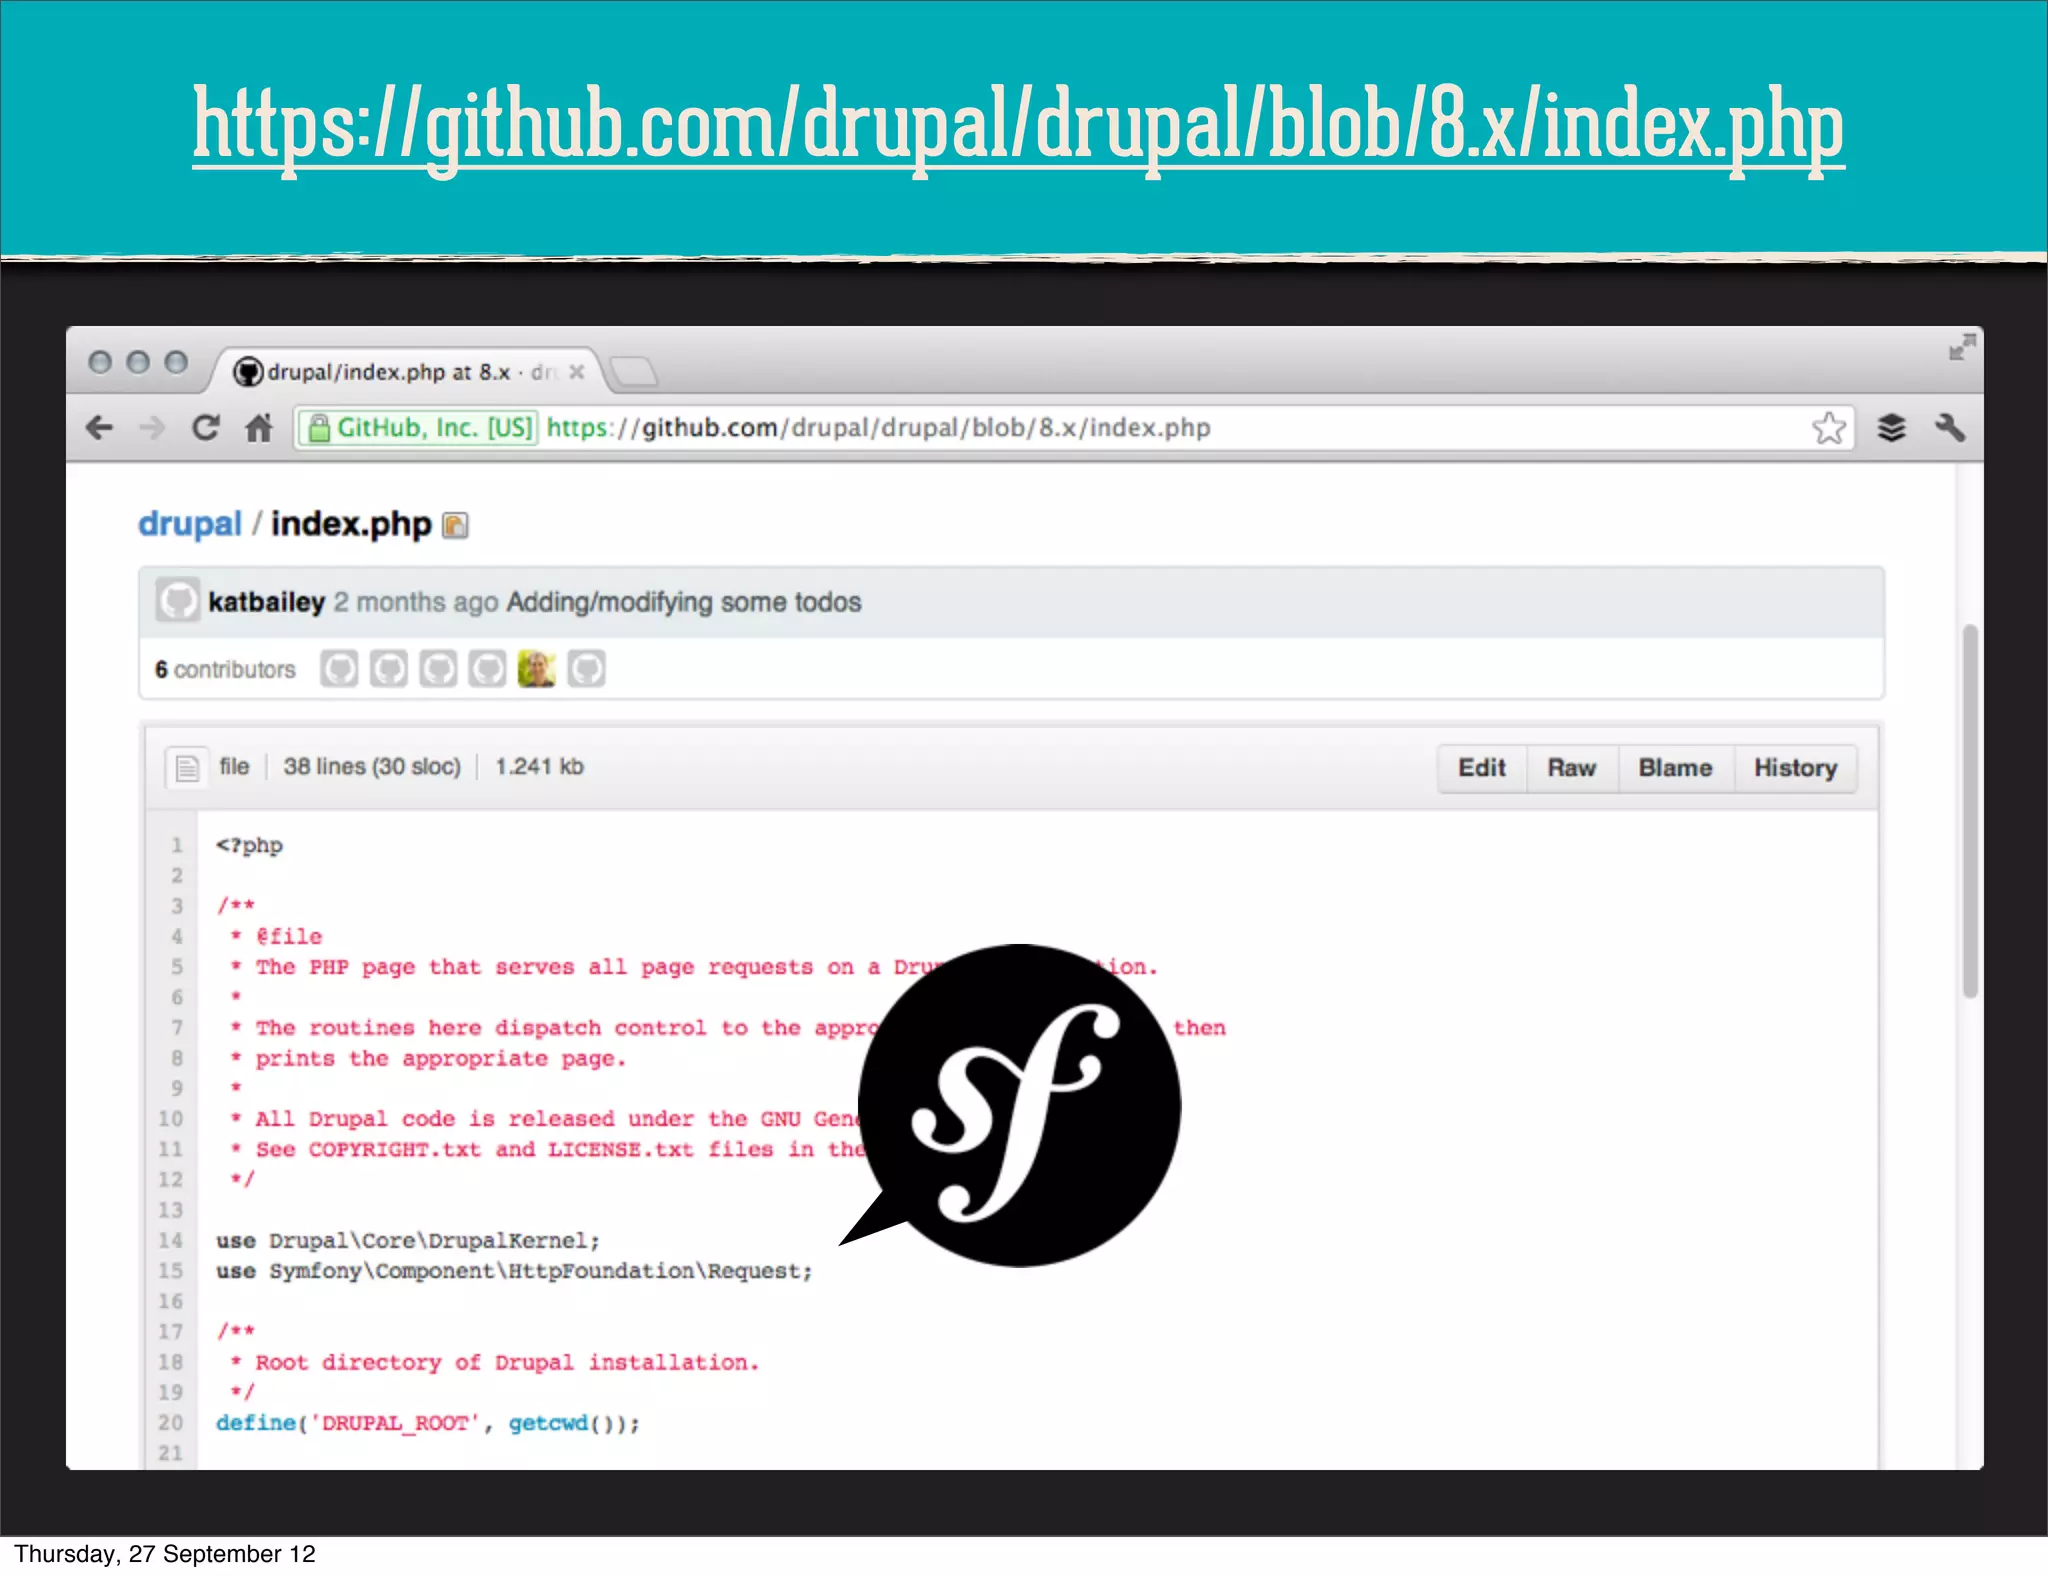Screen dimensions: 2048x1576
Task: Click the browser back arrow
Action: click(99, 428)
